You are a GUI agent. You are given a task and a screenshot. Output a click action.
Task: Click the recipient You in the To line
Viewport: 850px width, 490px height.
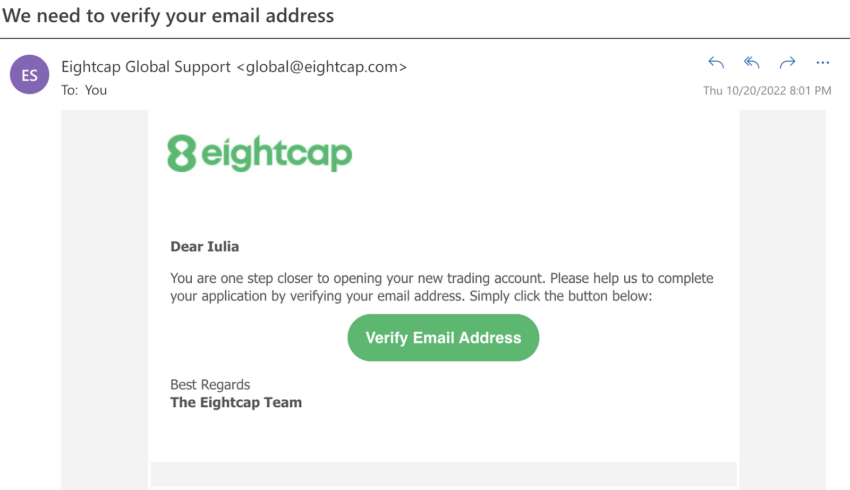96,91
